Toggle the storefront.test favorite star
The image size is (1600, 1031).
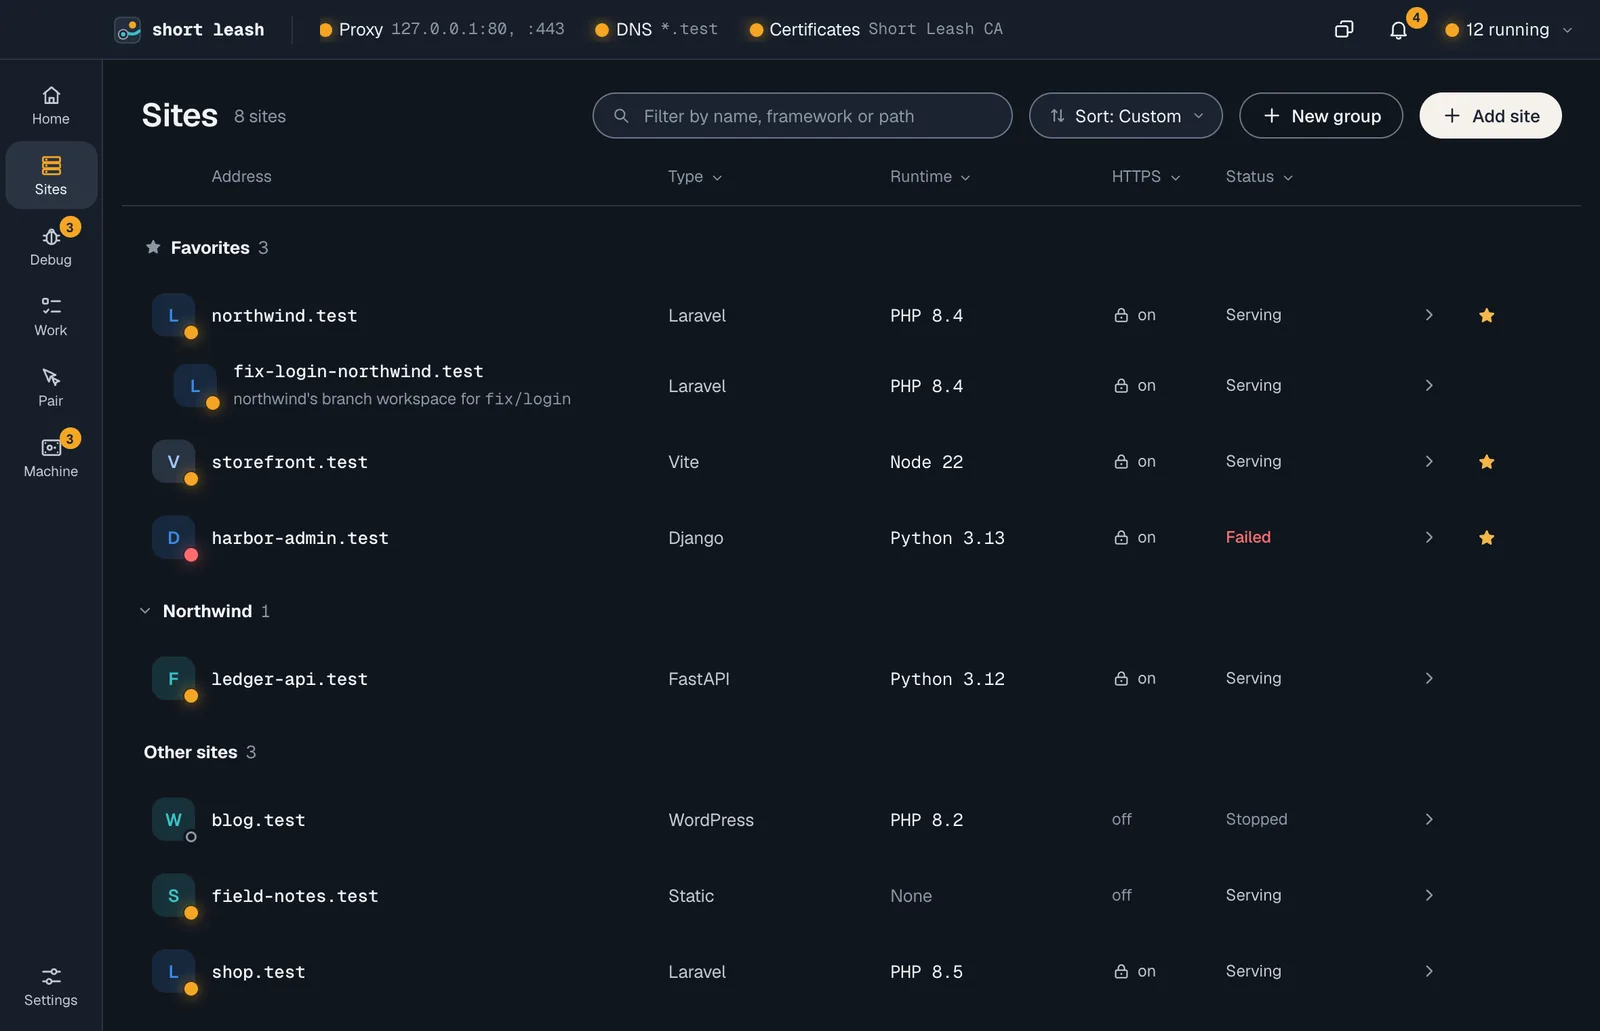tap(1487, 462)
